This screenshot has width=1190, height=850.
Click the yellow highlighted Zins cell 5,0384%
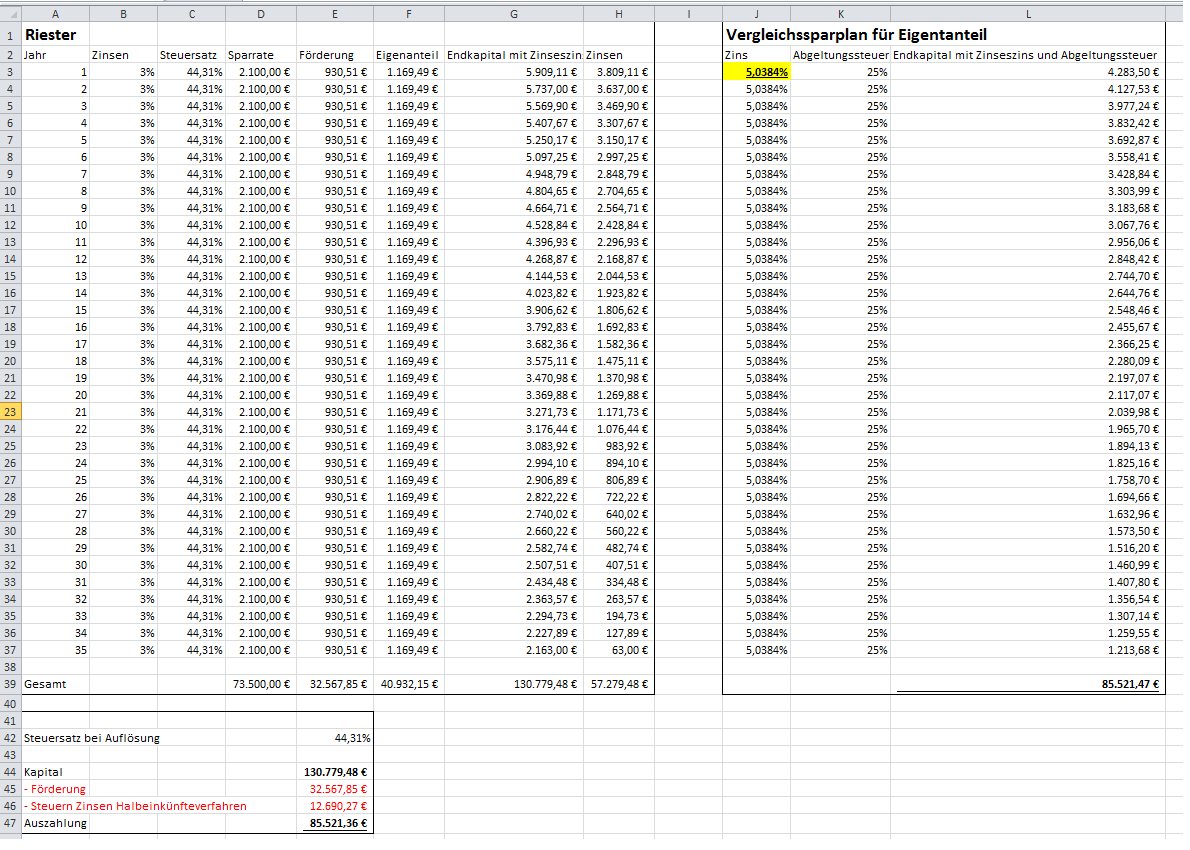(757, 72)
